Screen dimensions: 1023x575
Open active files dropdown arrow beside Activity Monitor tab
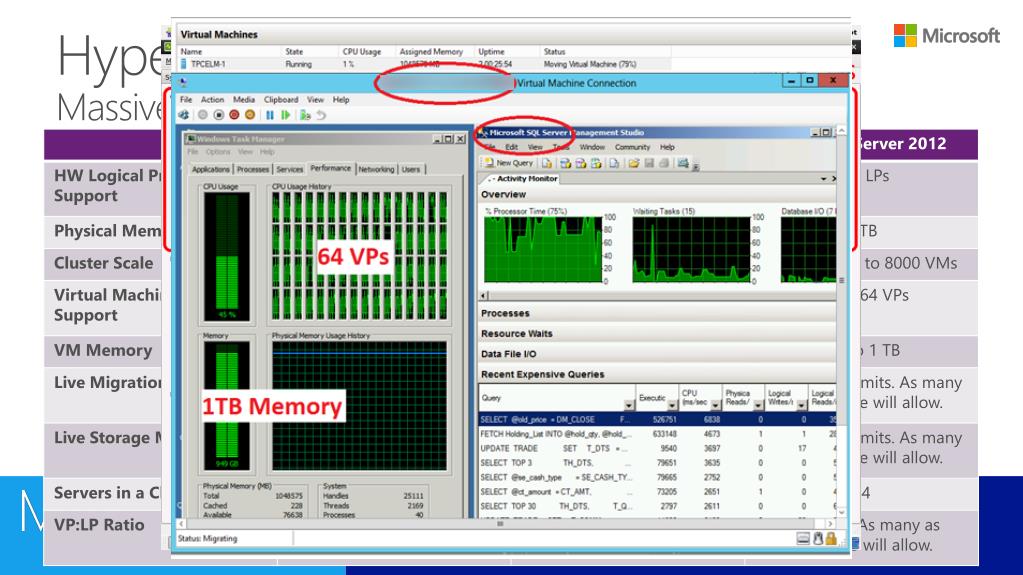(x=823, y=179)
